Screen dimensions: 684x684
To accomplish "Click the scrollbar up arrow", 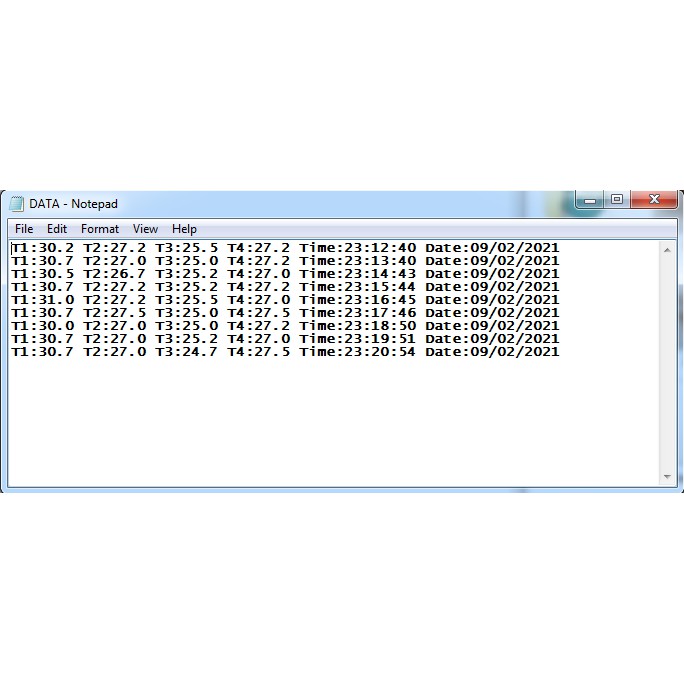I will click(x=667, y=250).
